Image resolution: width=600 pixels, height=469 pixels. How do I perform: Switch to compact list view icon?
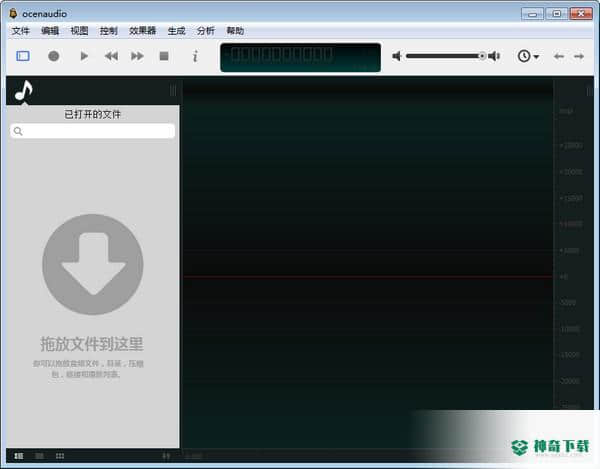(39, 456)
